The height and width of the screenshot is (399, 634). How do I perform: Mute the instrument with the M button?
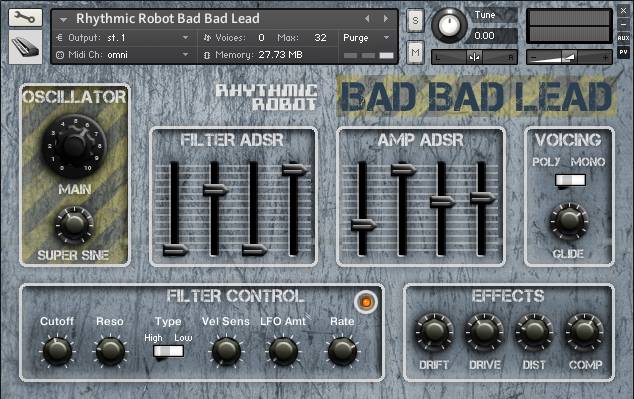415,52
